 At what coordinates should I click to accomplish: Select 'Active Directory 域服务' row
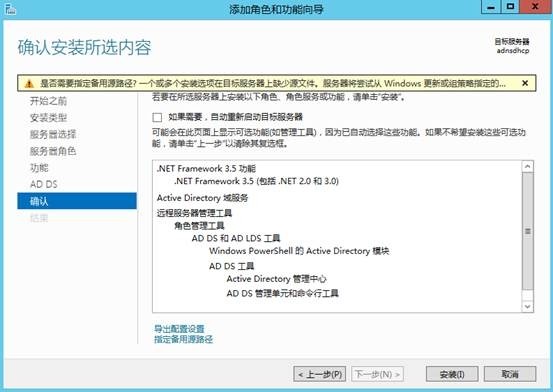[202, 198]
